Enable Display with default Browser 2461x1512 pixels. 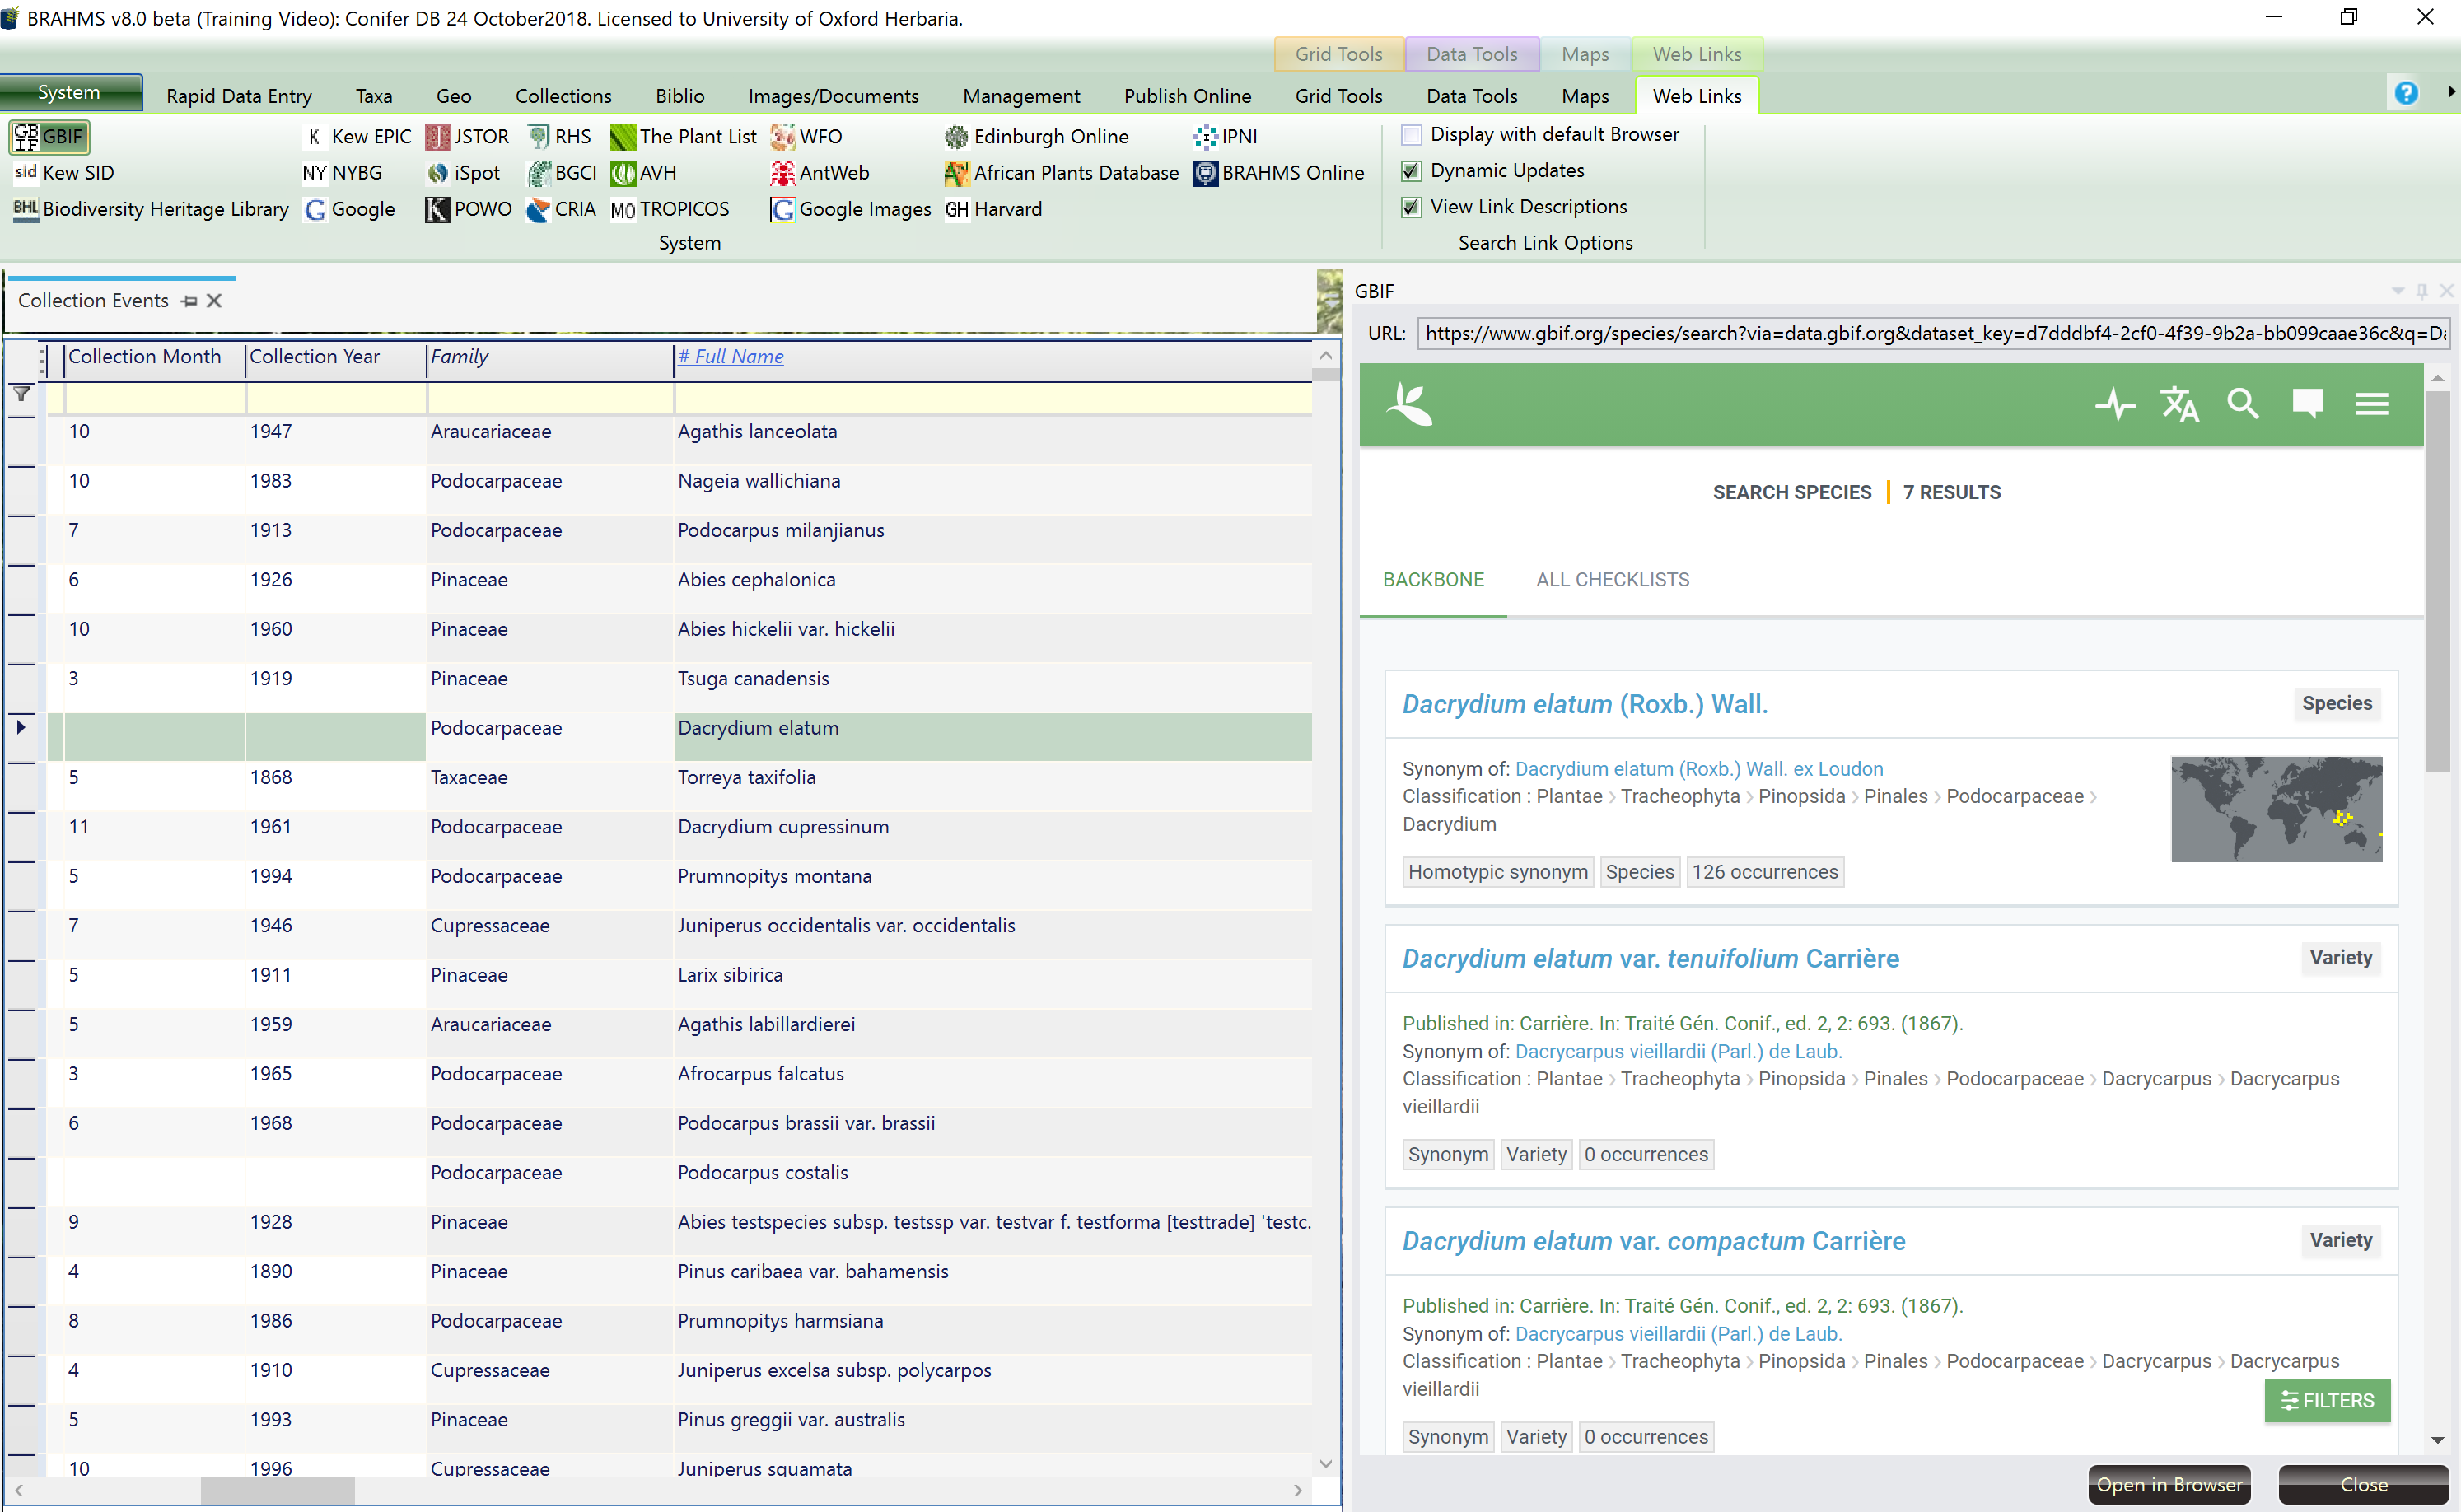click(1411, 135)
